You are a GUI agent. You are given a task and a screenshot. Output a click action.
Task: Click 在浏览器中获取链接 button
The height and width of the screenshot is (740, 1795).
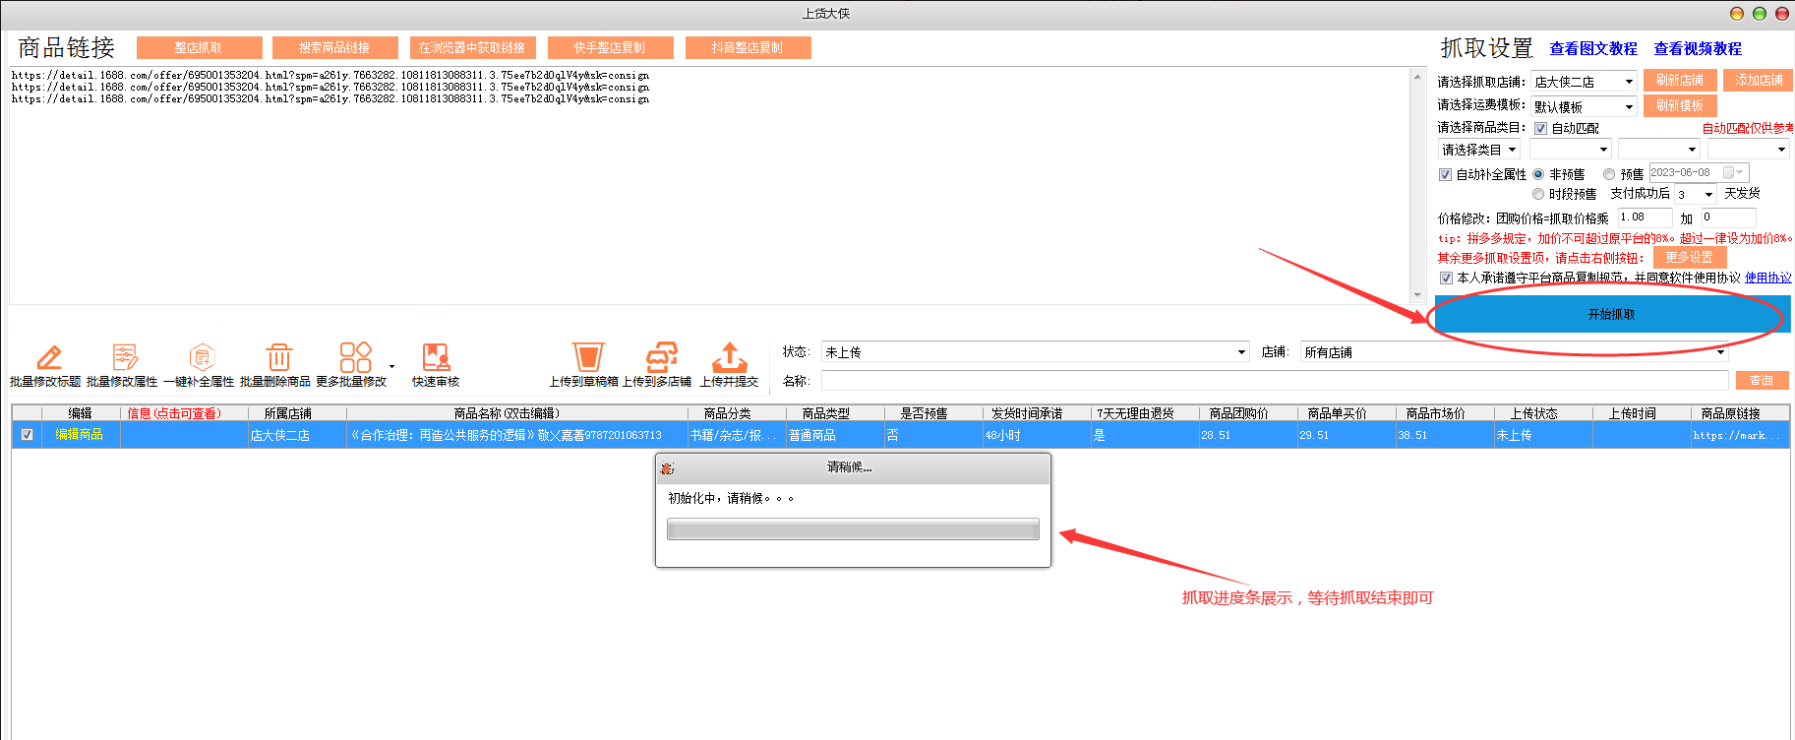472,48
